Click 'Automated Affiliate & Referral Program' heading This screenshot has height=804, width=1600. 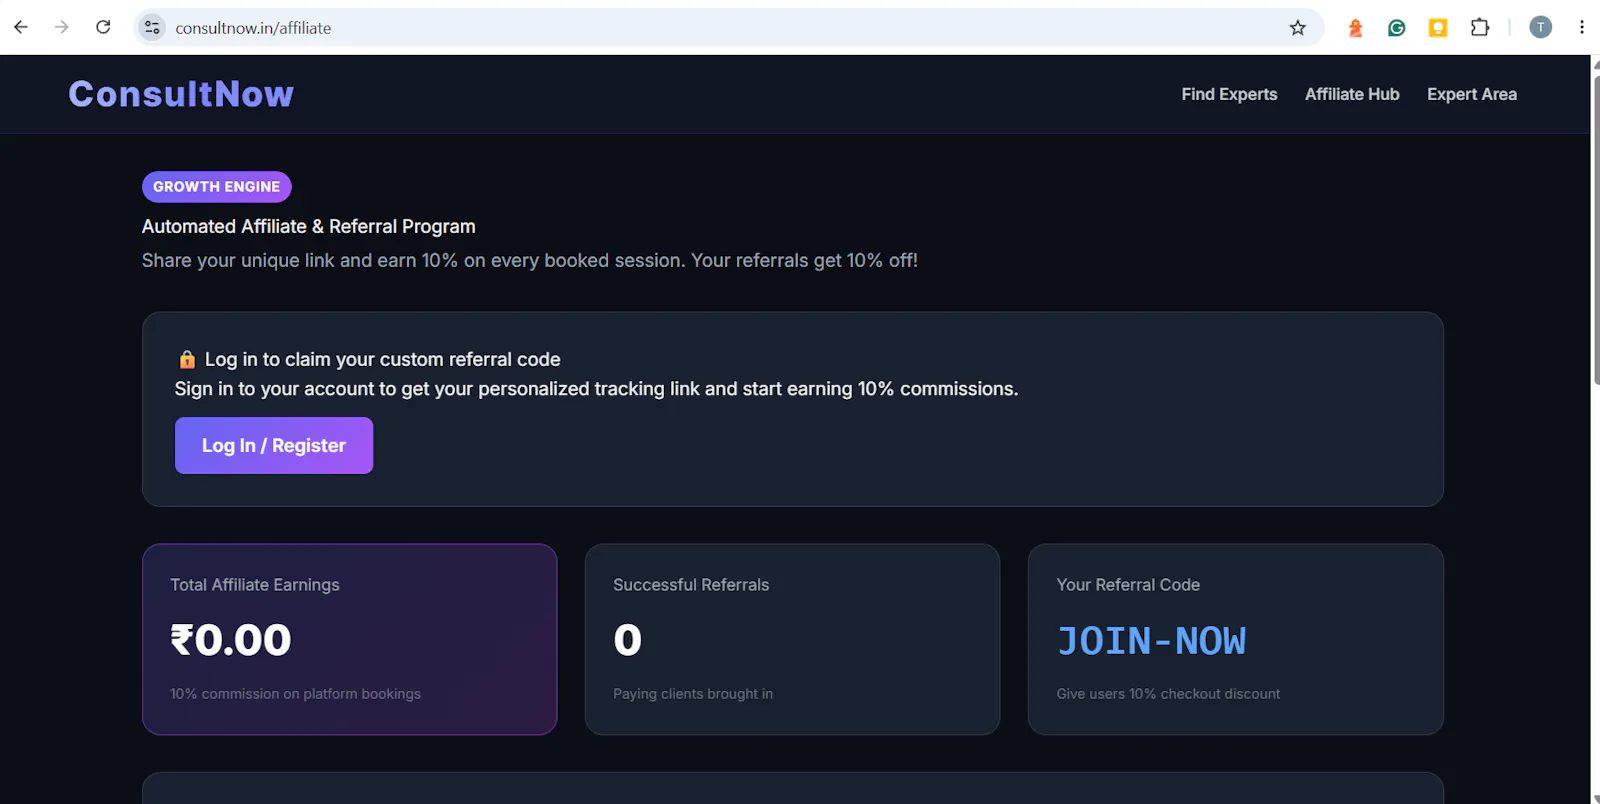(309, 227)
